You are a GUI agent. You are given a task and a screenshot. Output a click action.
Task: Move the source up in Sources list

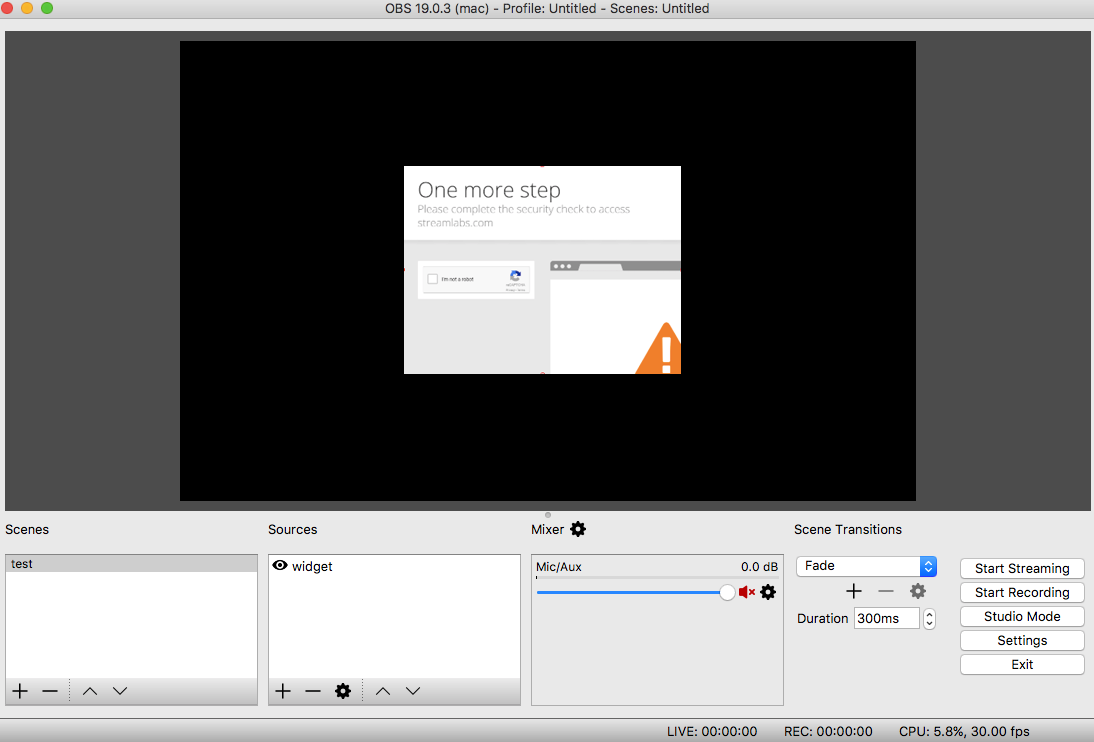point(383,691)
